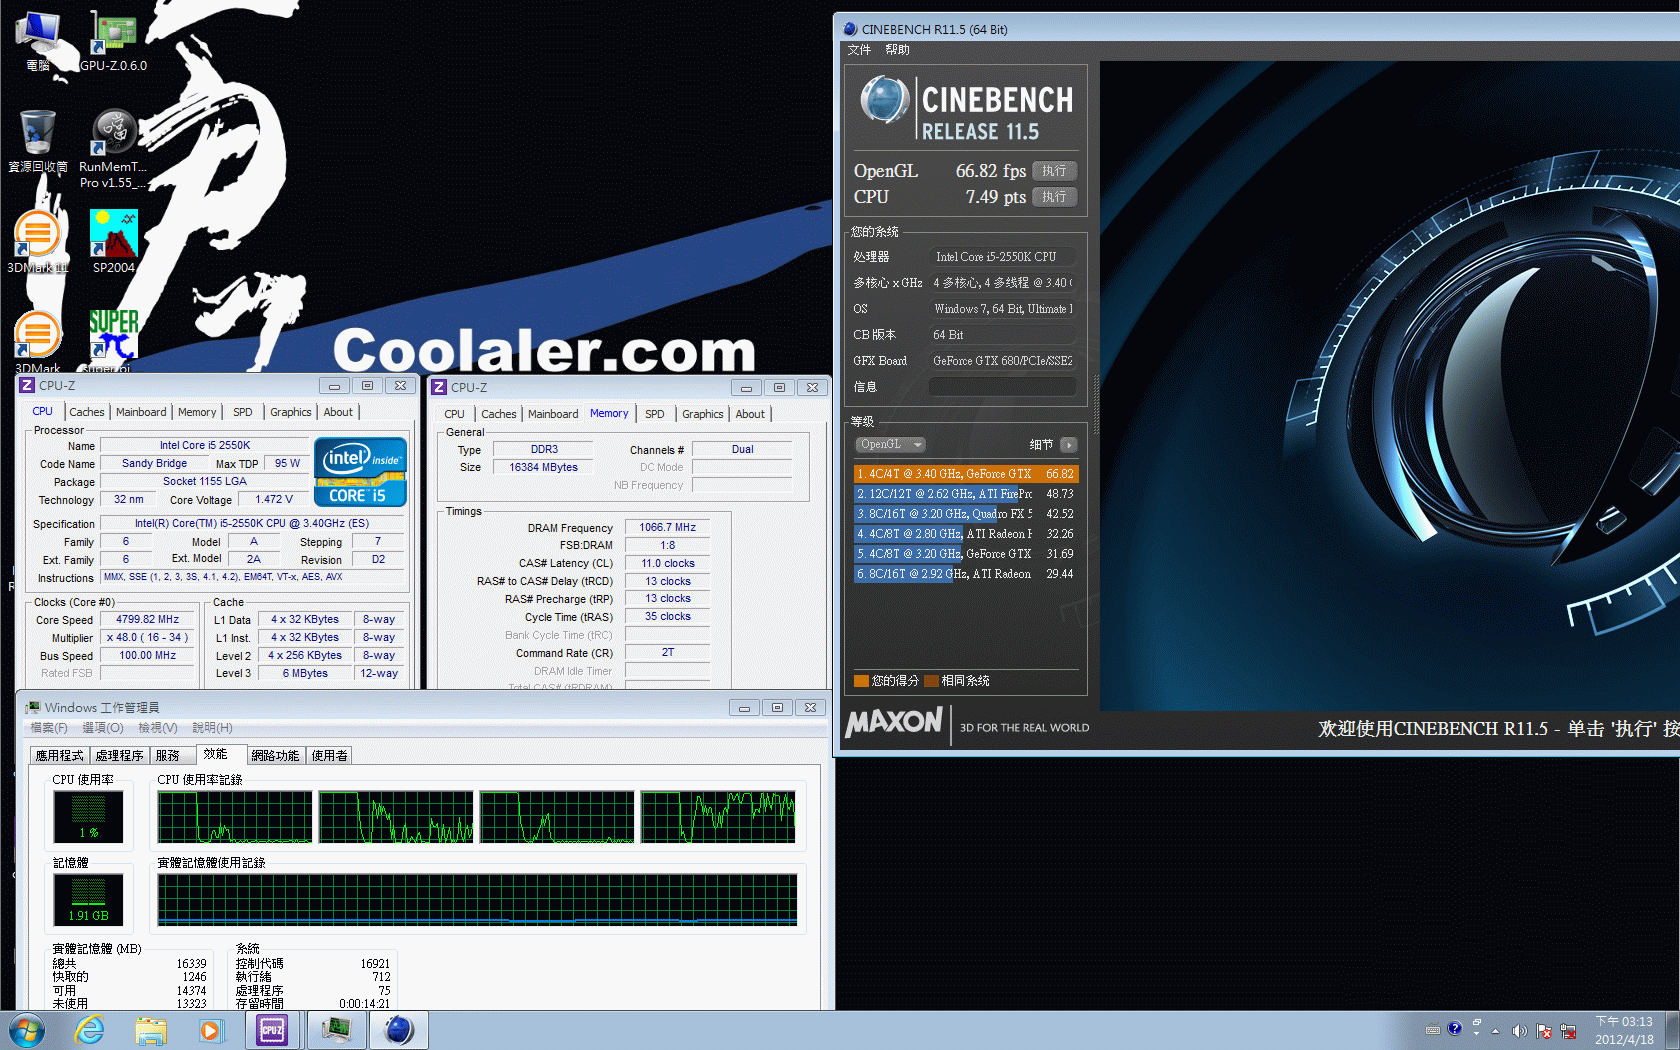Image resolution: width=1680 pixels, height=1050 pixels.
Task: Open 說明(H) menu in Task Manager
Action: (212, 728)
